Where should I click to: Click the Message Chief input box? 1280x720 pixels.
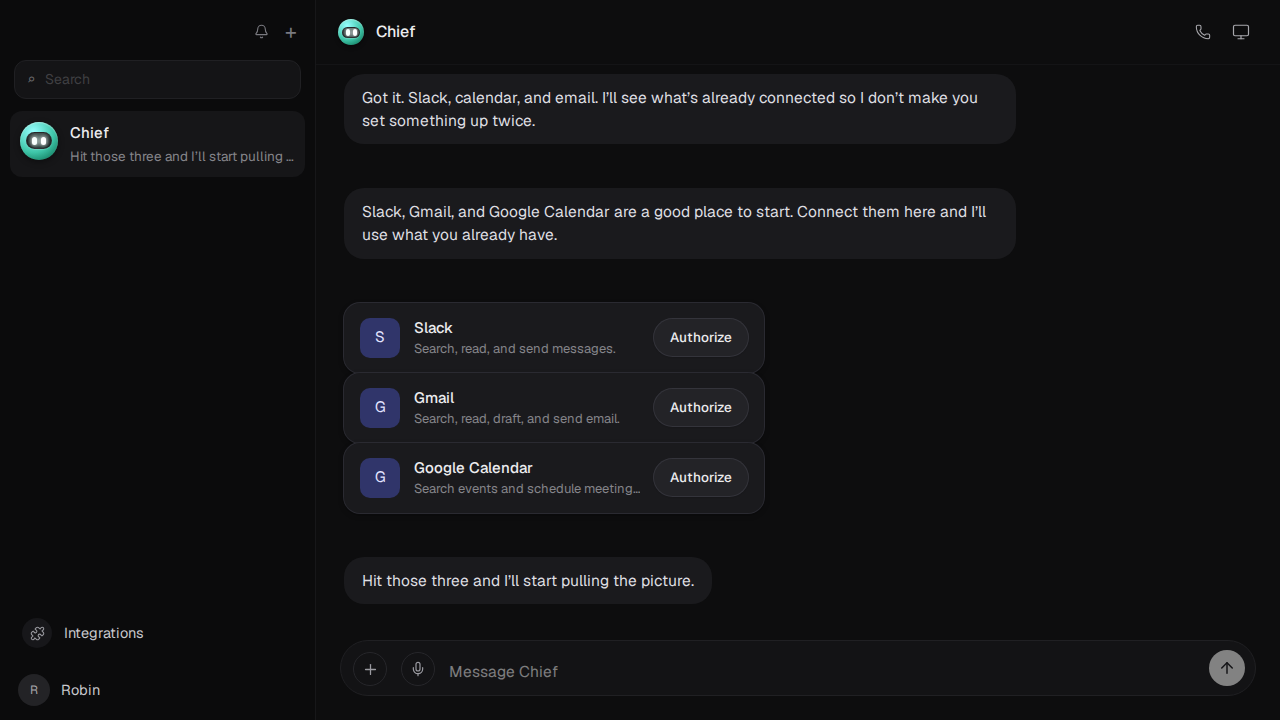pyautogui.click(x=820, y=671)
